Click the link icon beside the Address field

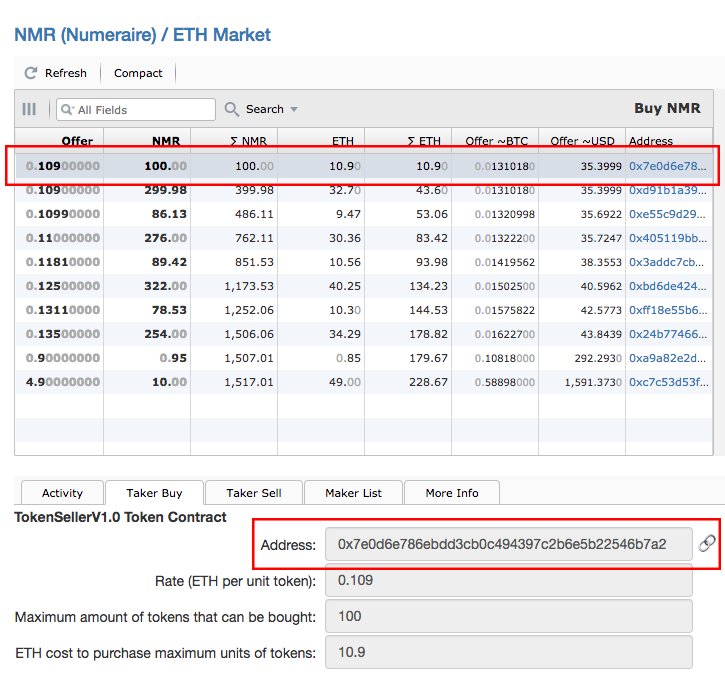[707, 544]
